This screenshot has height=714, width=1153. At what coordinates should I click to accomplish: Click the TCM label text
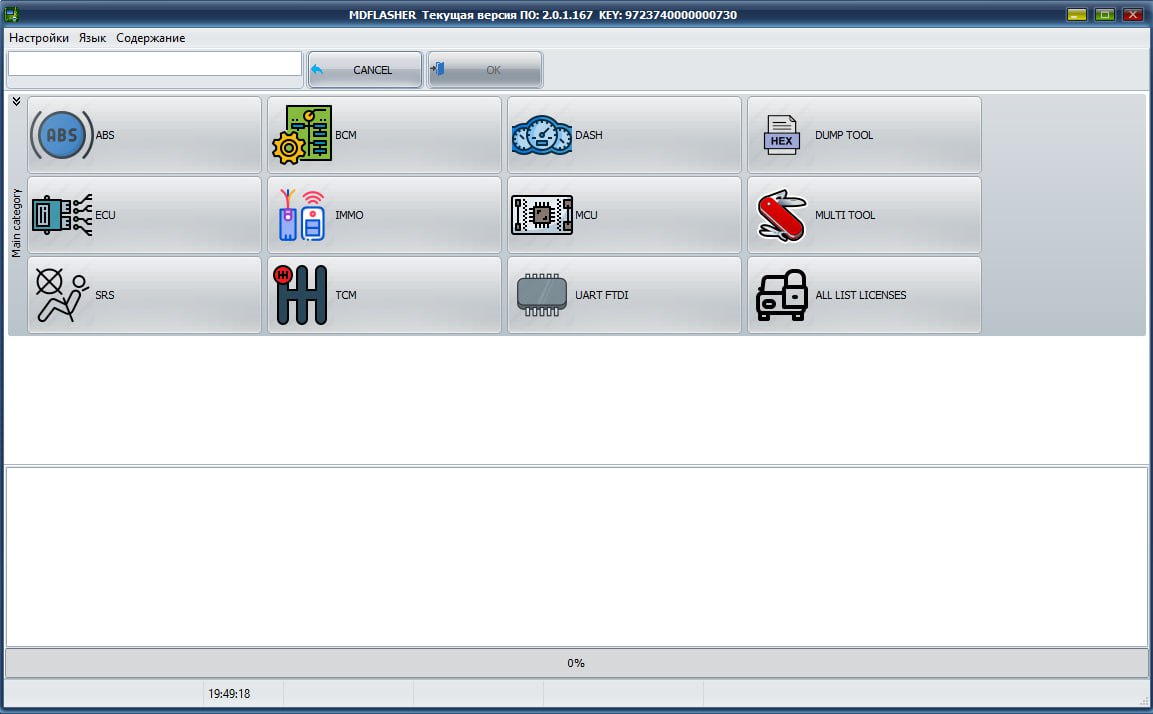click(346, 296)
